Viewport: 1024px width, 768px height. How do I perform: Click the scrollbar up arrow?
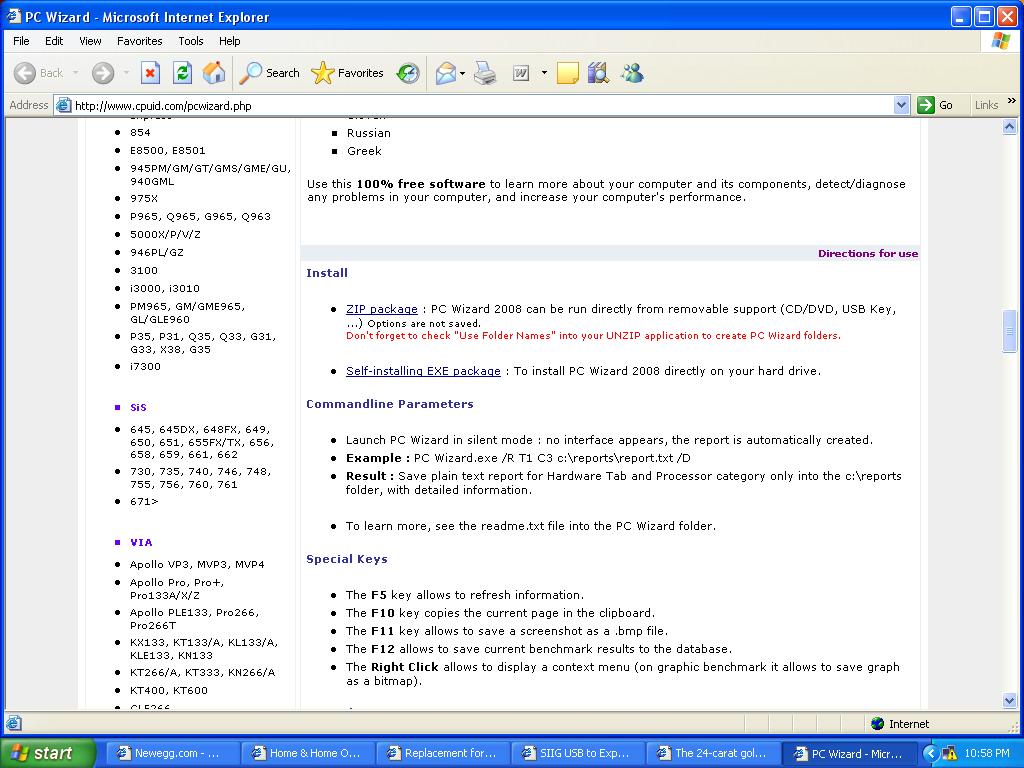(1010, 127)
